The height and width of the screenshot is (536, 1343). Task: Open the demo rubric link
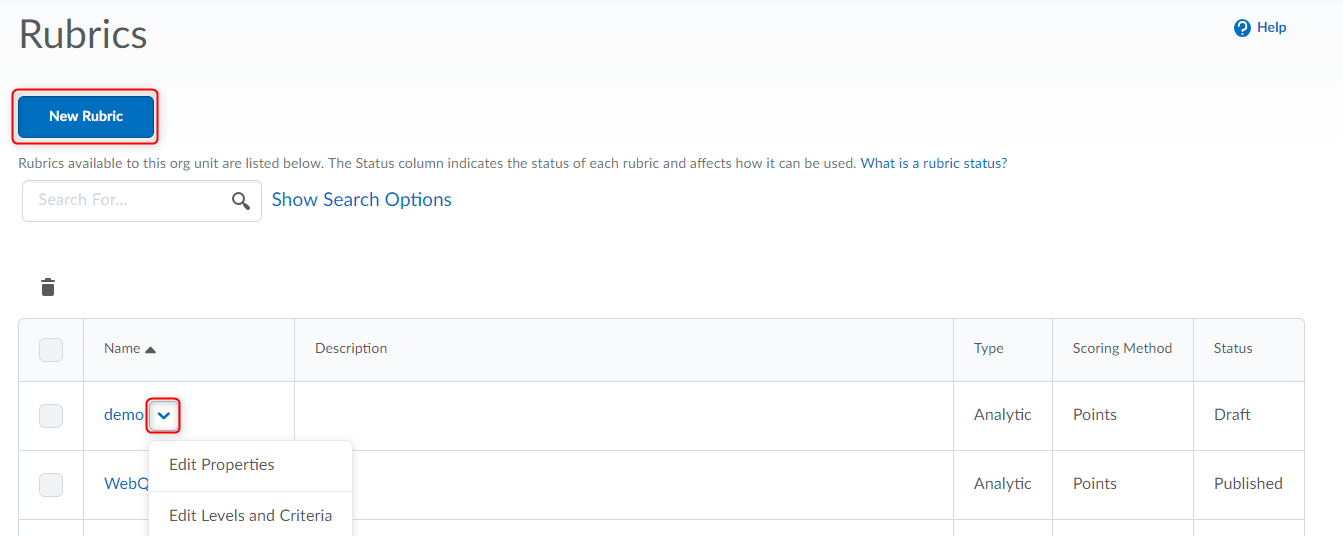(123, 415)
